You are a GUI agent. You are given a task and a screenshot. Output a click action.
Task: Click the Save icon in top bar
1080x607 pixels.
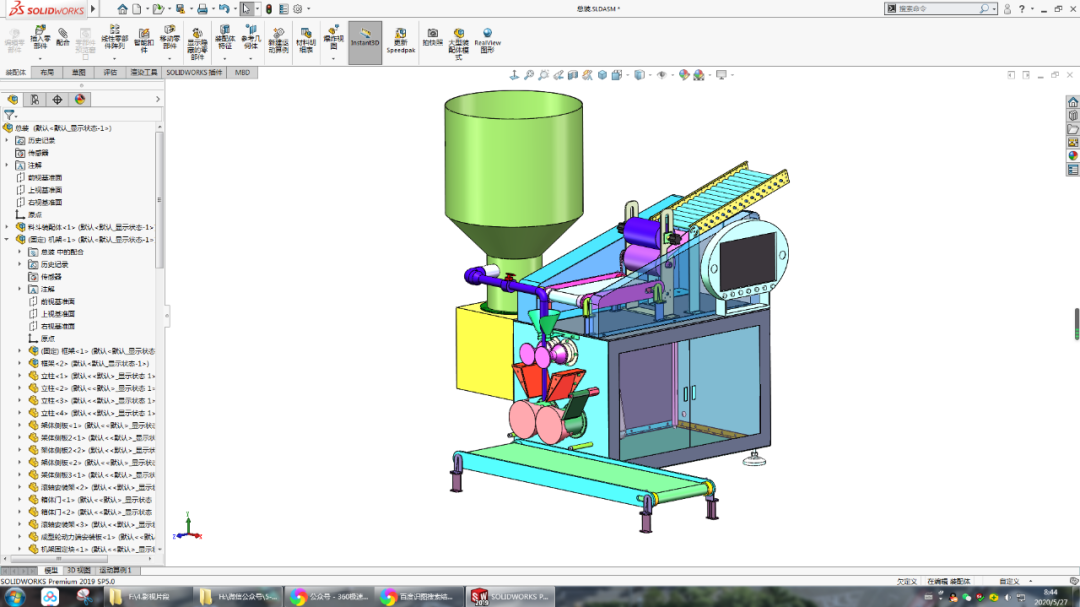(180, 9)
